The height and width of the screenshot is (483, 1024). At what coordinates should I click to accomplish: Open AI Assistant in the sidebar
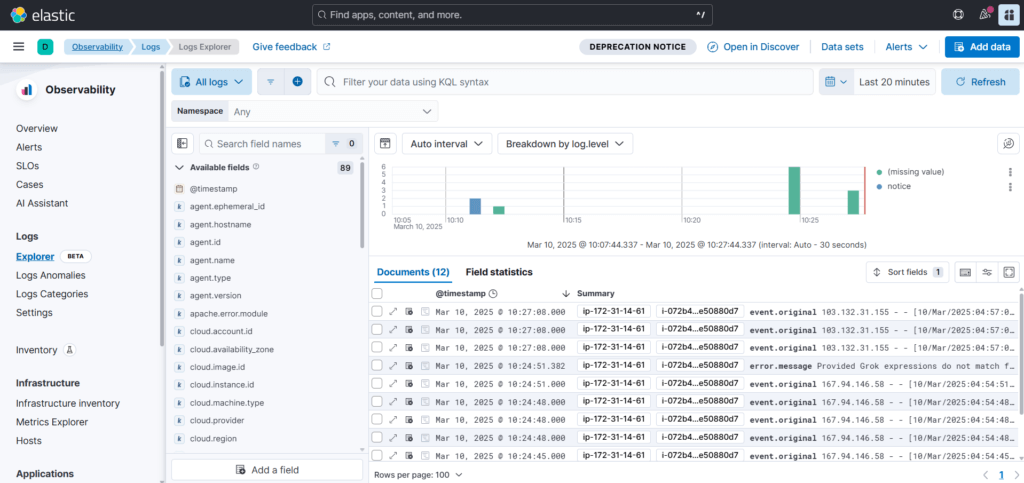click(x=42, y=203)
